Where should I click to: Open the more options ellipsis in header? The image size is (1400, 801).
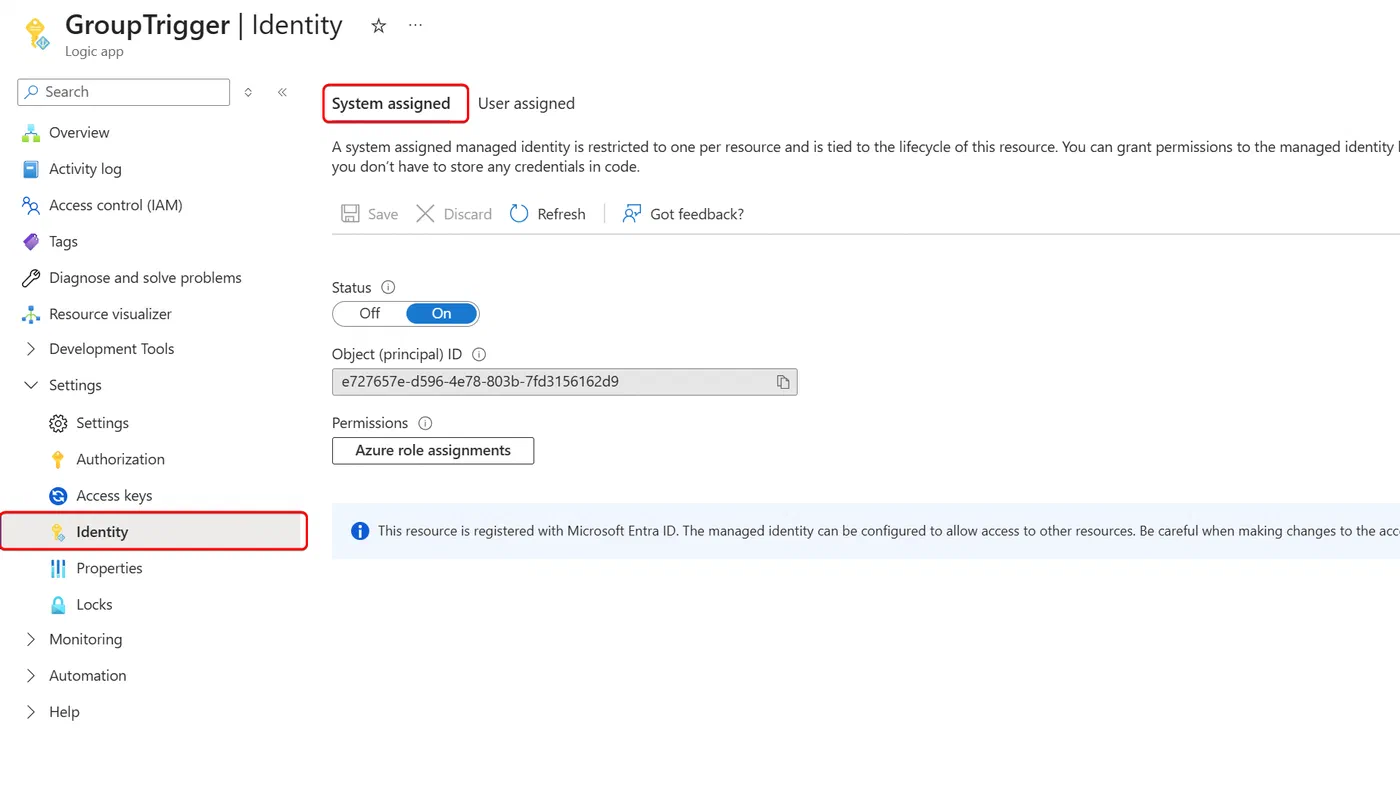click(x=416, y=26)
